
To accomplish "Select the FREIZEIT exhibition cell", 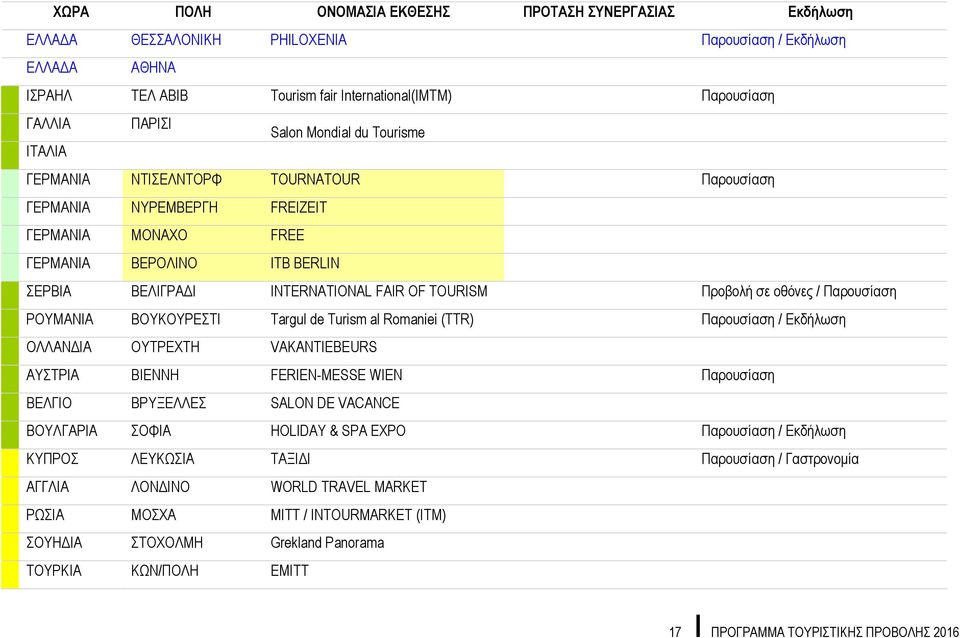I will [298, 208].
